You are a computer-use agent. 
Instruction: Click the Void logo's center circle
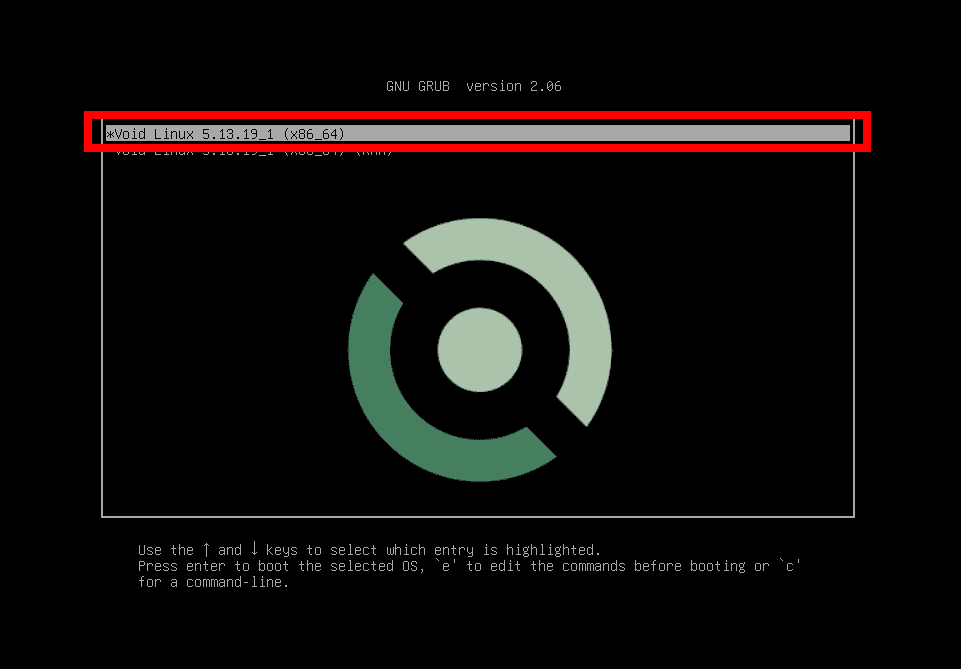[x=480, y=350]
